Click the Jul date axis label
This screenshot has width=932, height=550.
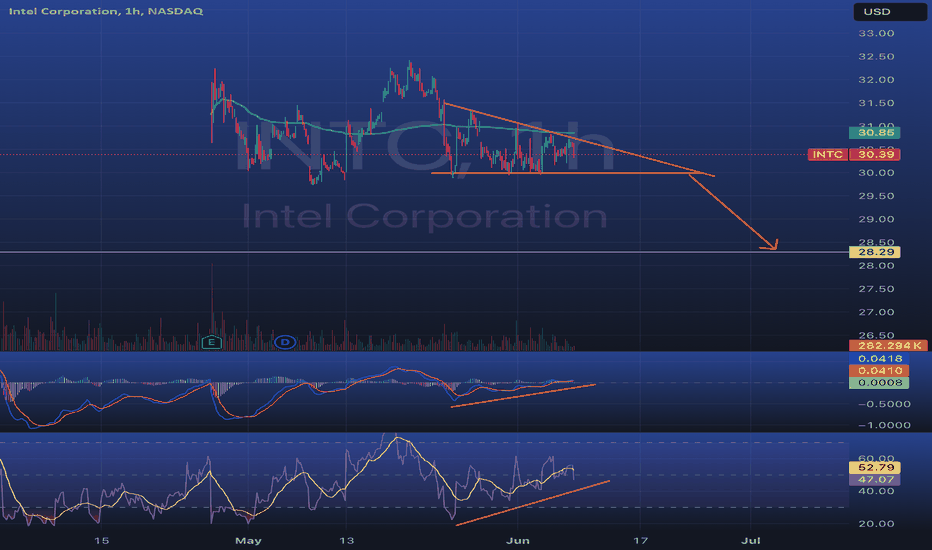[x=751, y=540]
